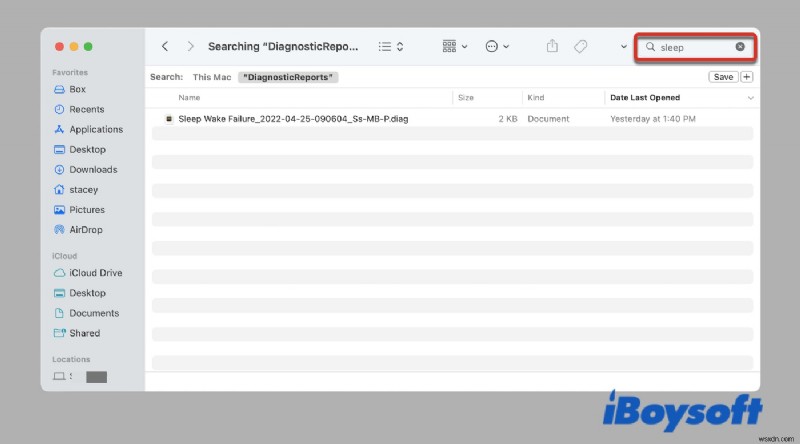This screenshot has width=800, height=444.
Task: Open Box in the Favorites sidebar
Action: [78, 89]
